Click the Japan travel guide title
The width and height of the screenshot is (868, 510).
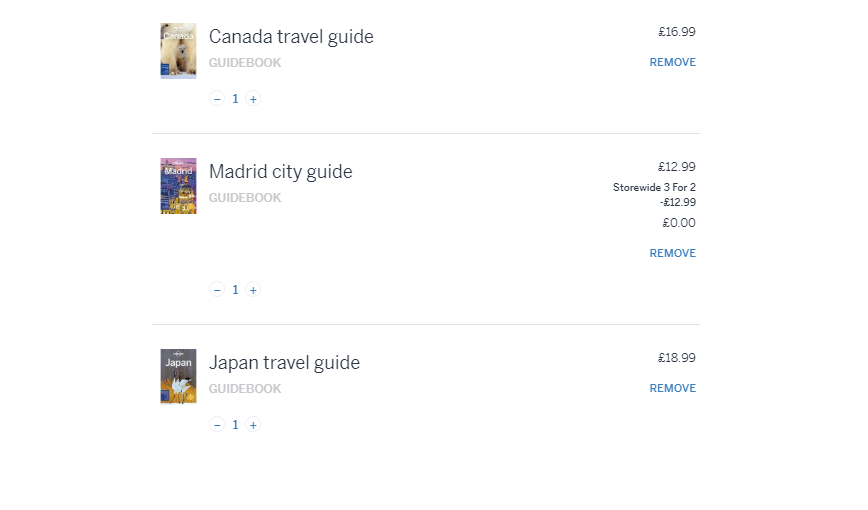pos(284,363)
